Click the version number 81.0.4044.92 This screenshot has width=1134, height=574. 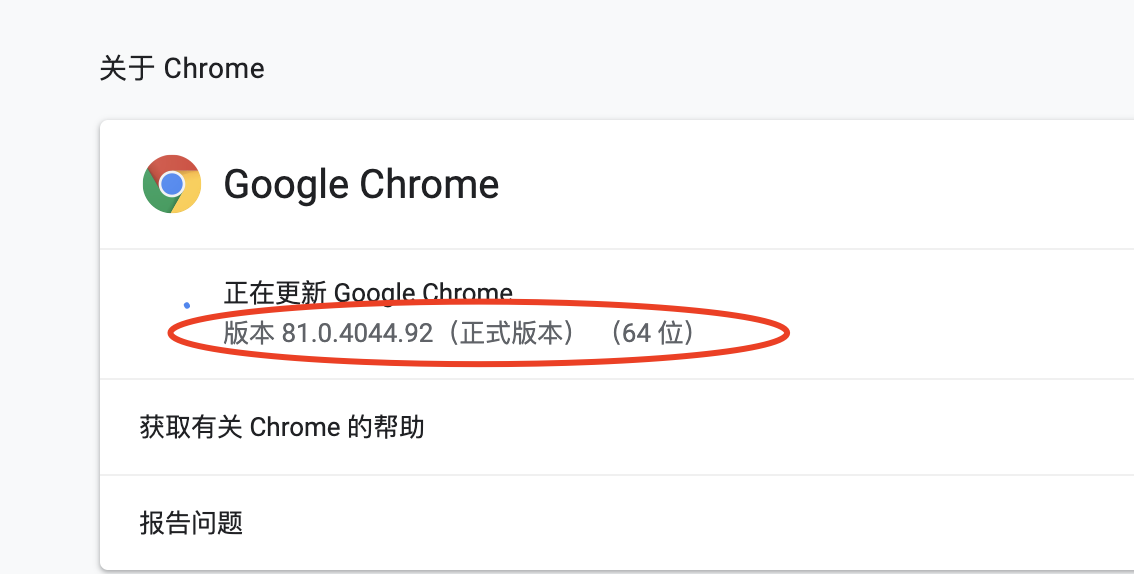pos(357,333)
